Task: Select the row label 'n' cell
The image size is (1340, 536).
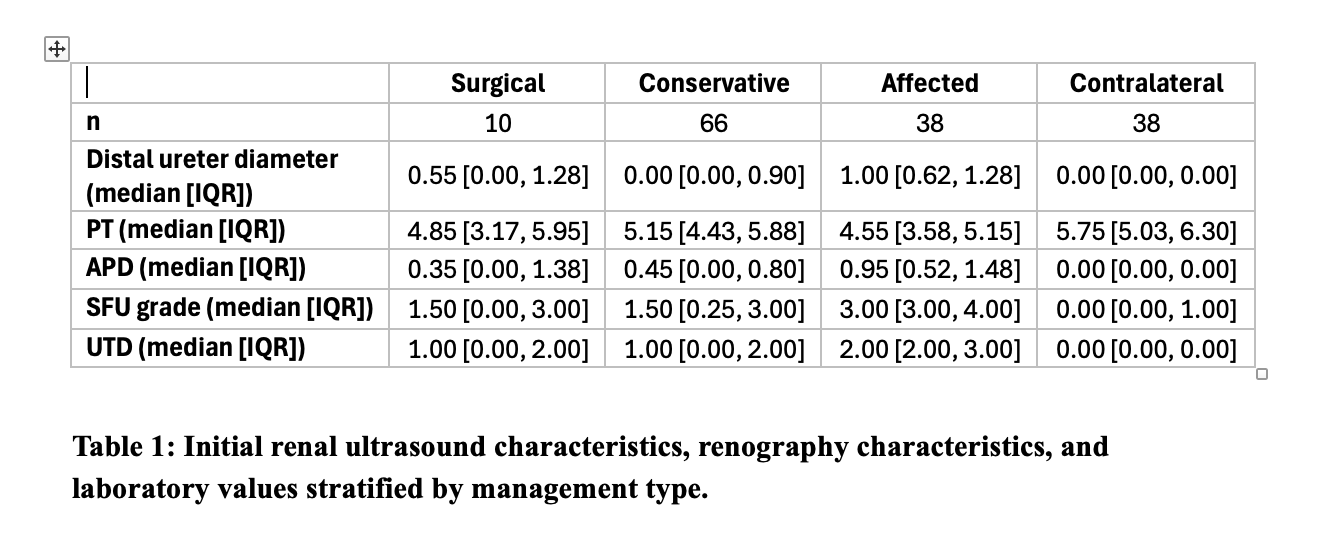Action: tap(229, 122)
